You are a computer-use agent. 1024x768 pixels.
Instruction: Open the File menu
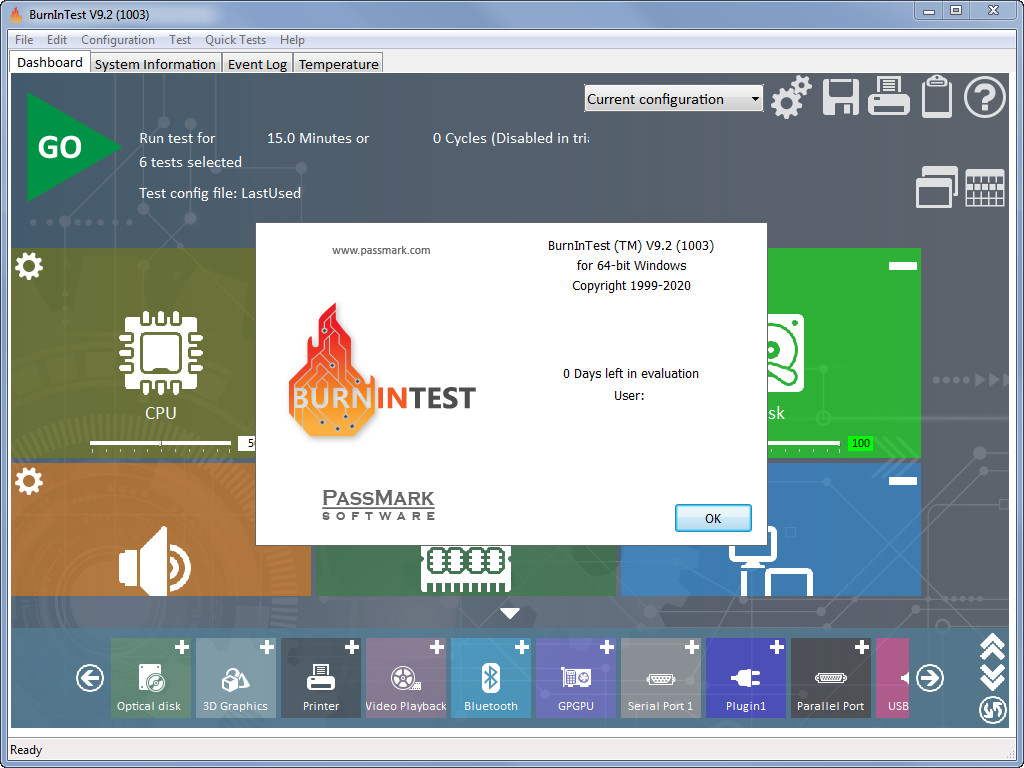24,40
